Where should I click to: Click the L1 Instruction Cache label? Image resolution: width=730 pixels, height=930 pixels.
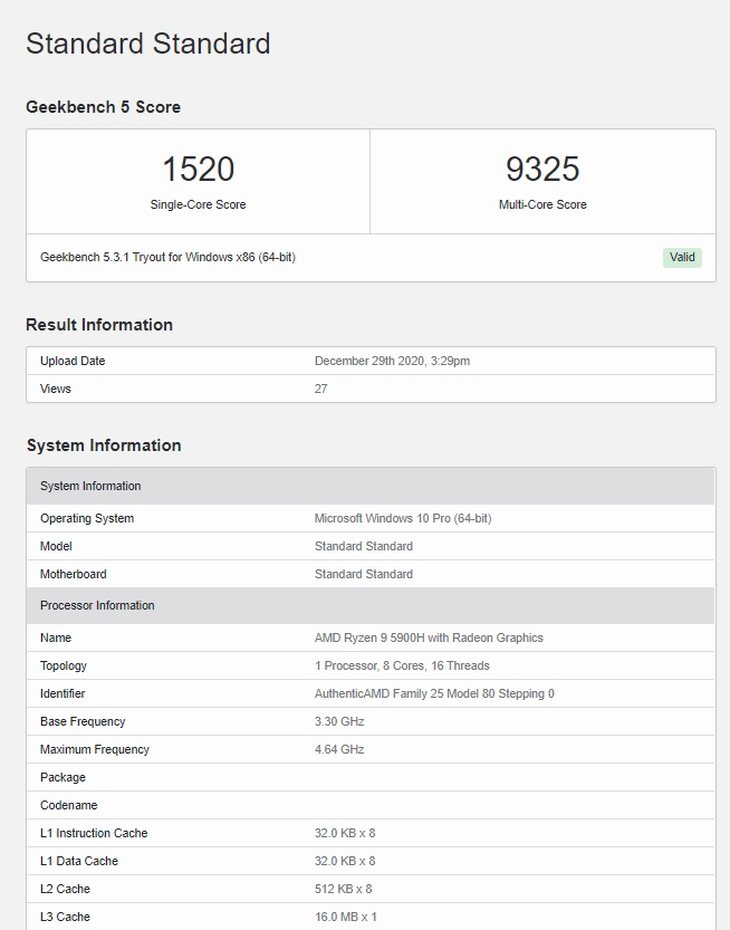coord(94,833)
